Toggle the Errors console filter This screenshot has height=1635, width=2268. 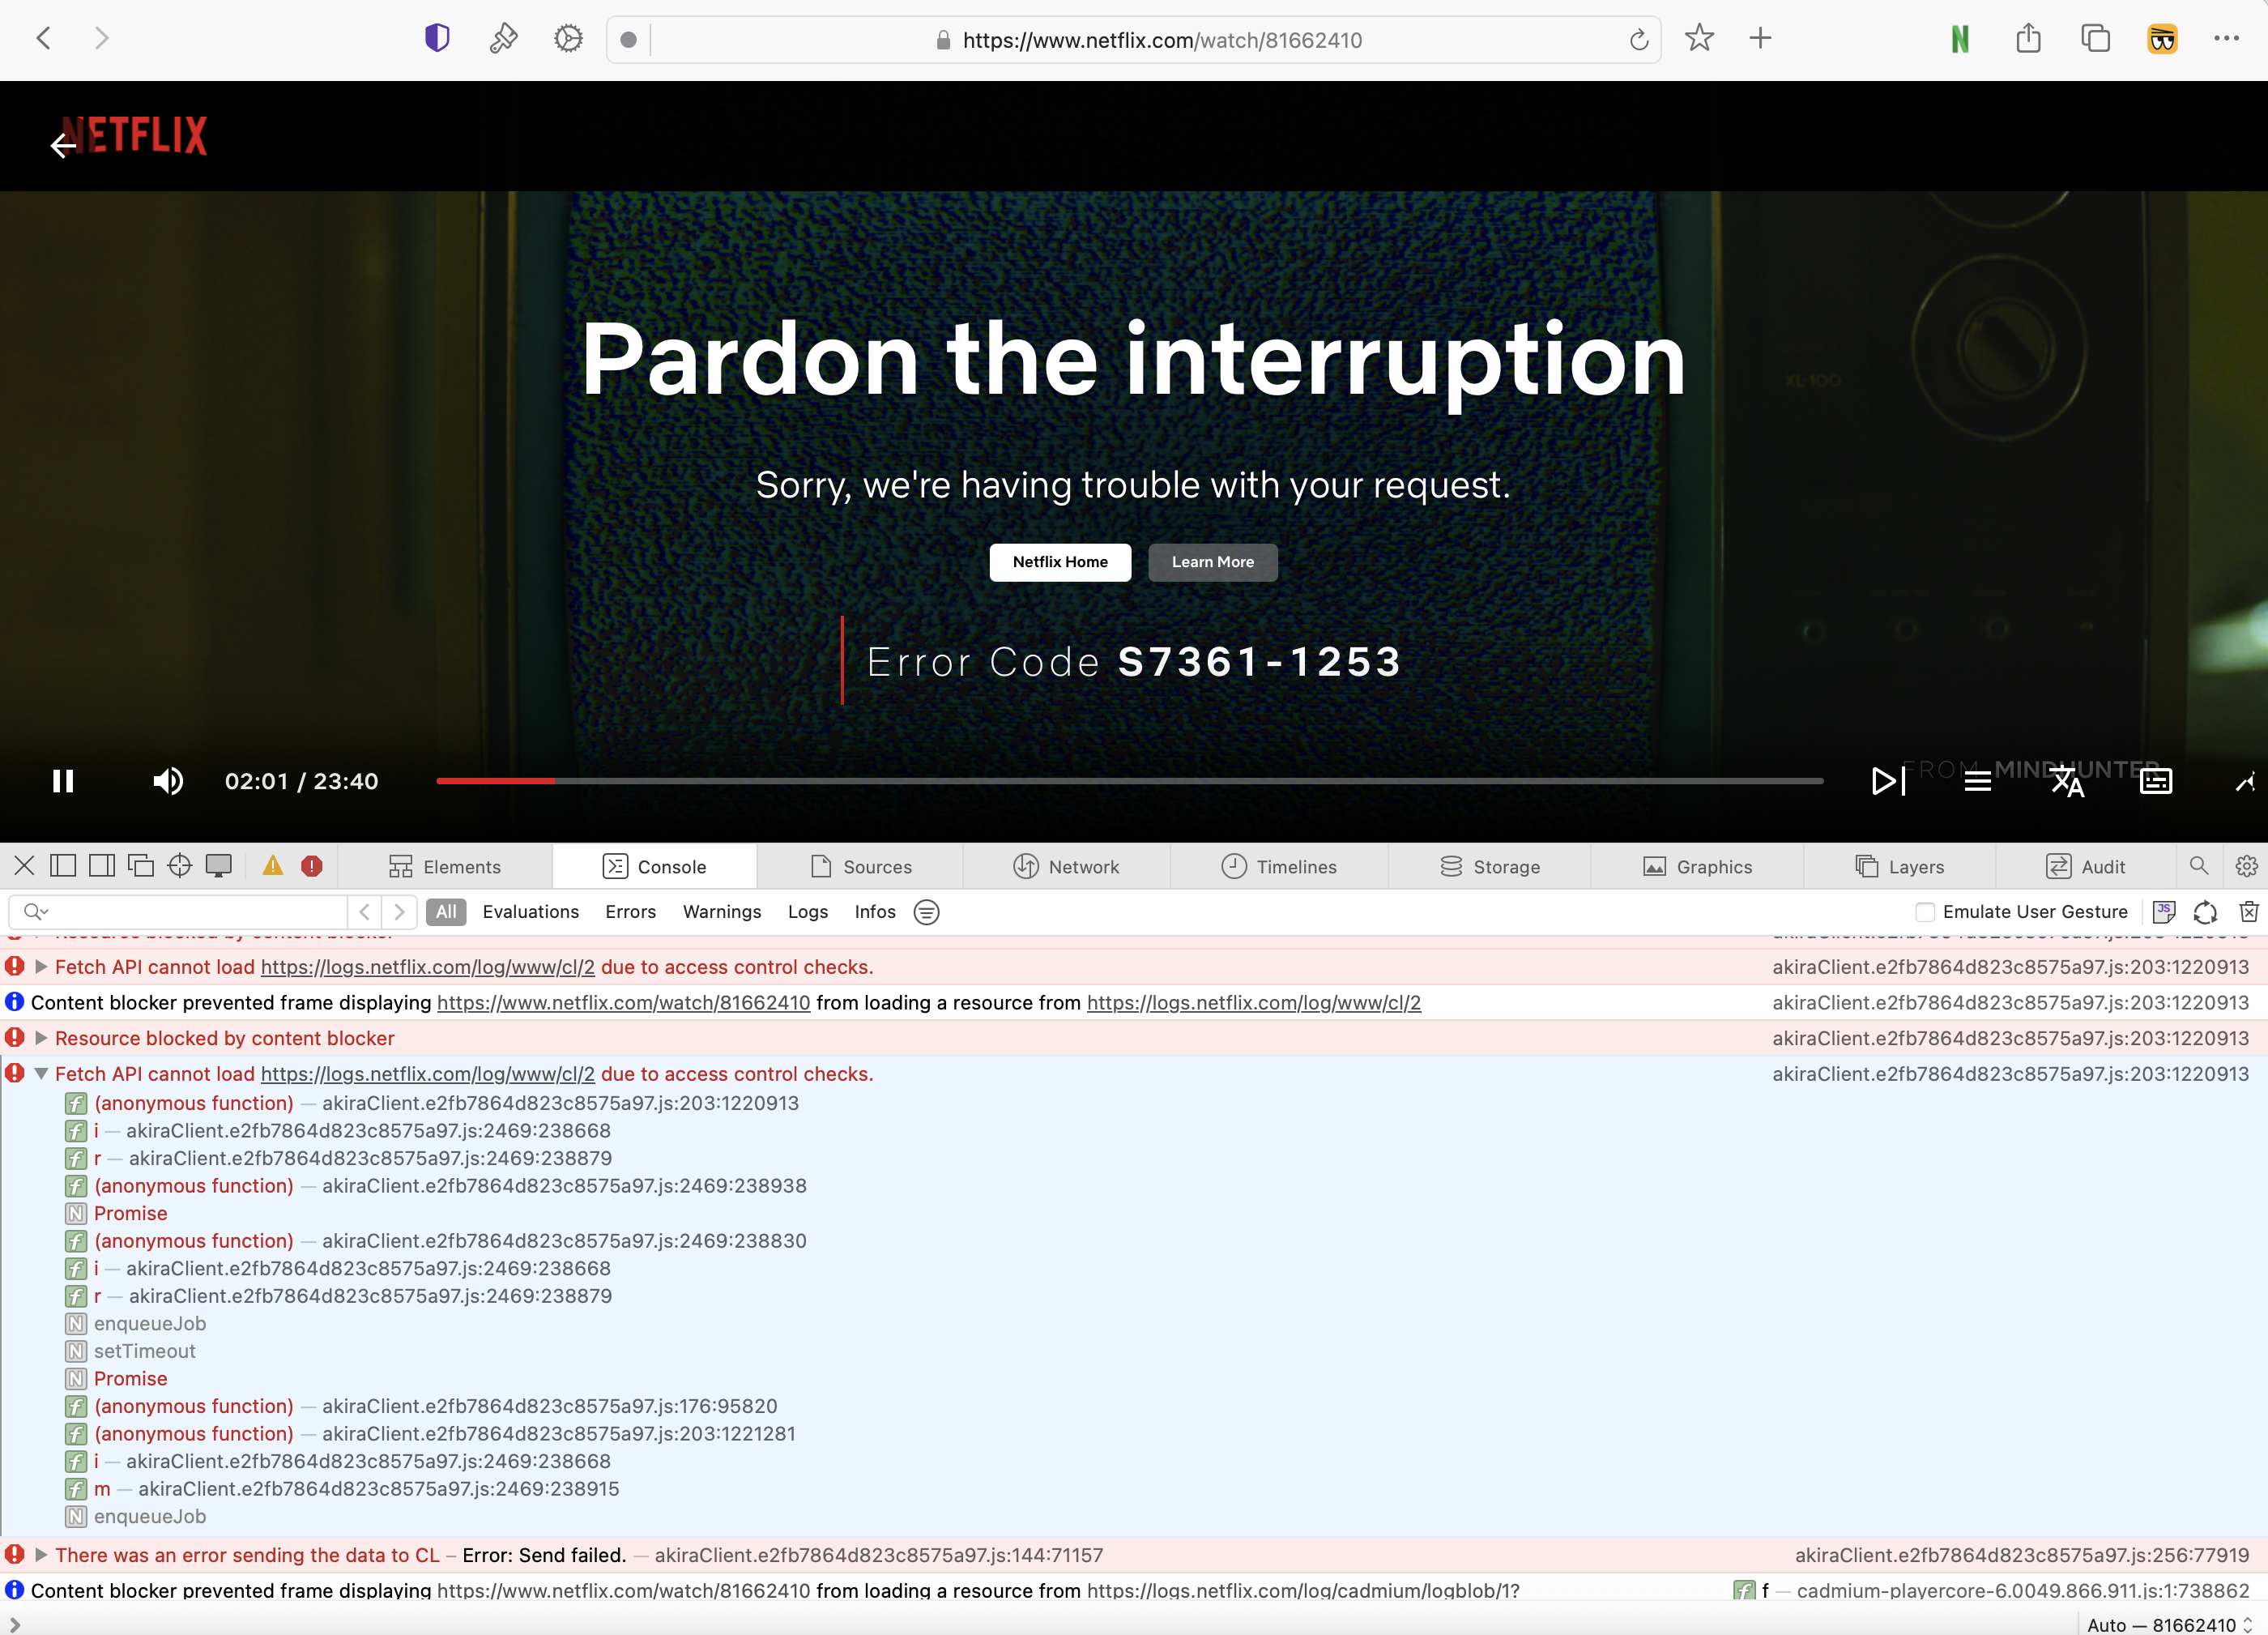[x=630, y=912]
